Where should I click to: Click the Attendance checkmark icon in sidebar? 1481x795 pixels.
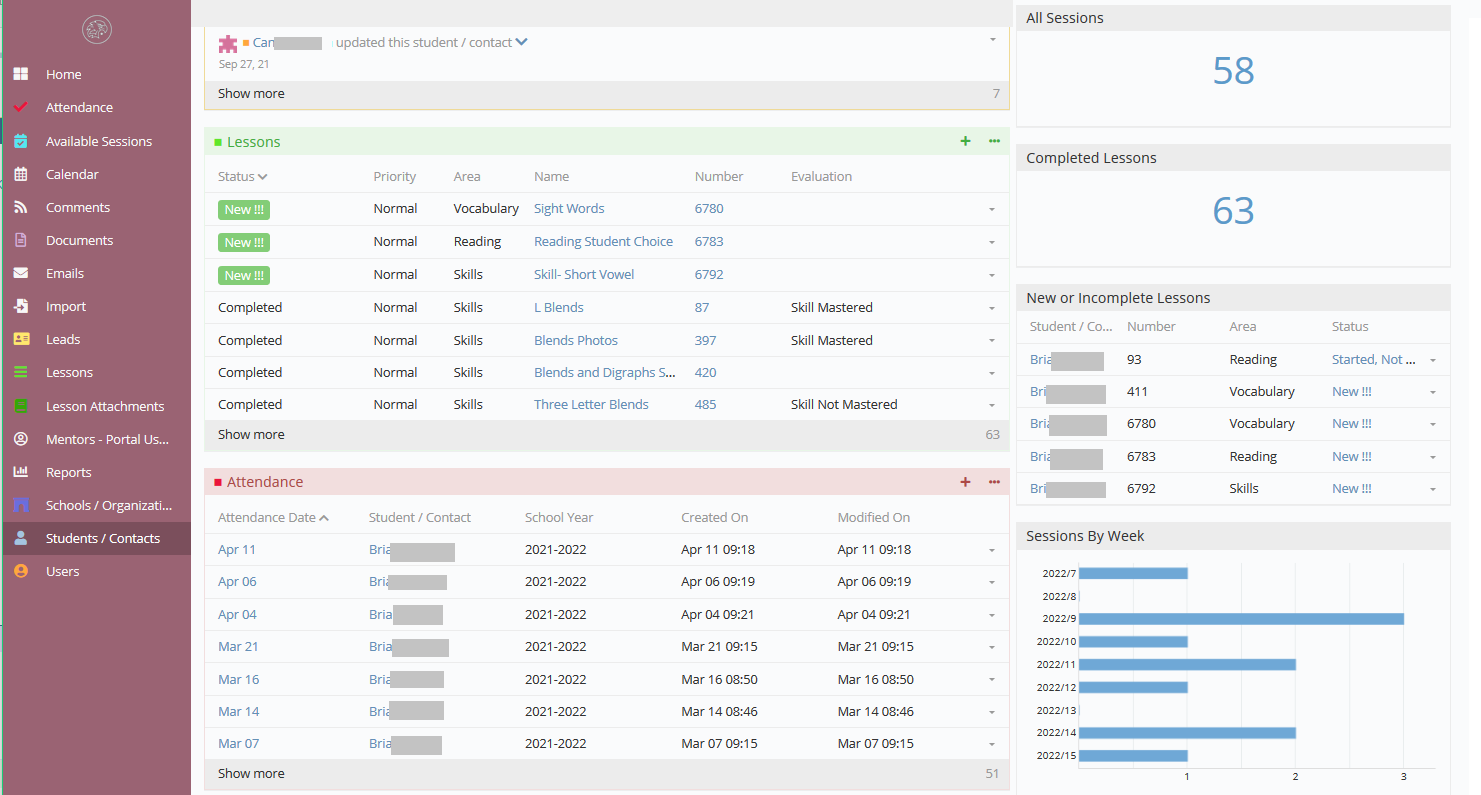21,108
